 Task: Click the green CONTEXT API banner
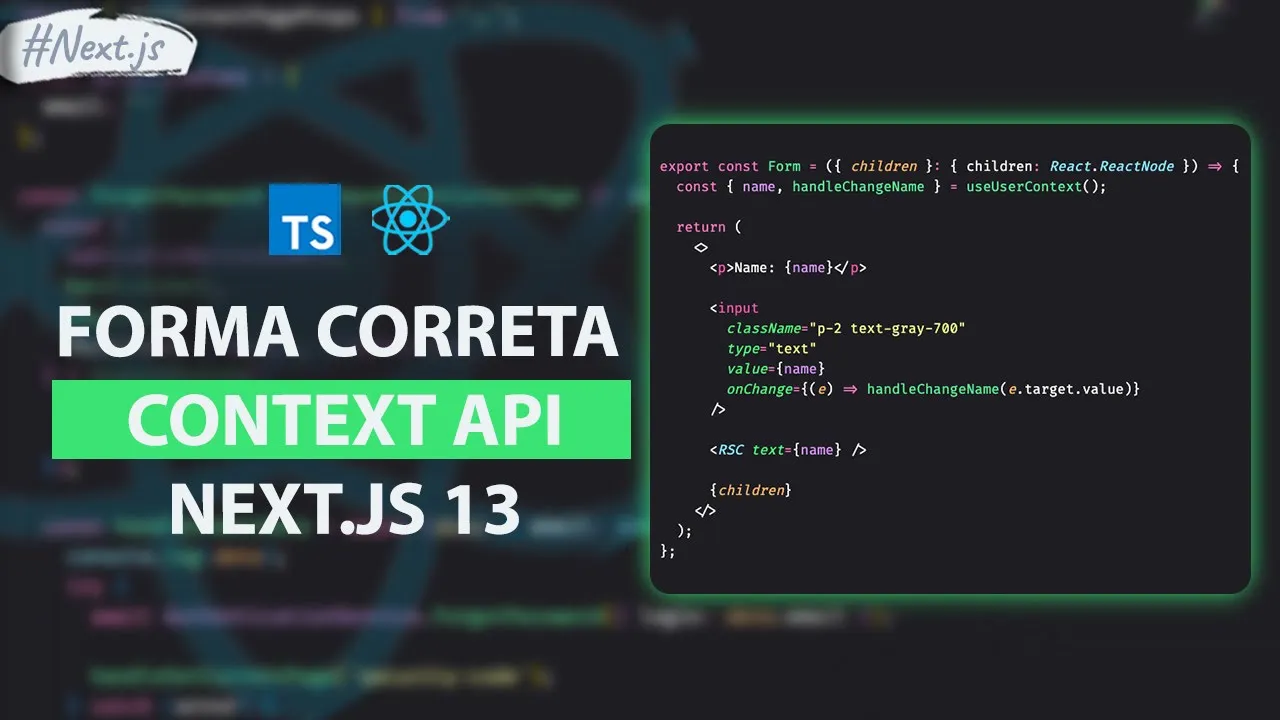(x=341, y=419)
